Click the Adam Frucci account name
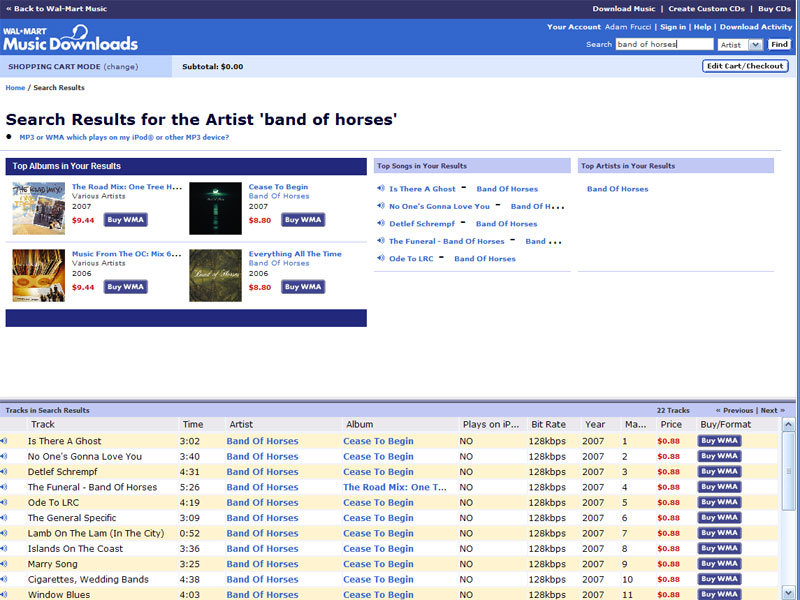This screenshot has height=600, width=800. point(628,27)
